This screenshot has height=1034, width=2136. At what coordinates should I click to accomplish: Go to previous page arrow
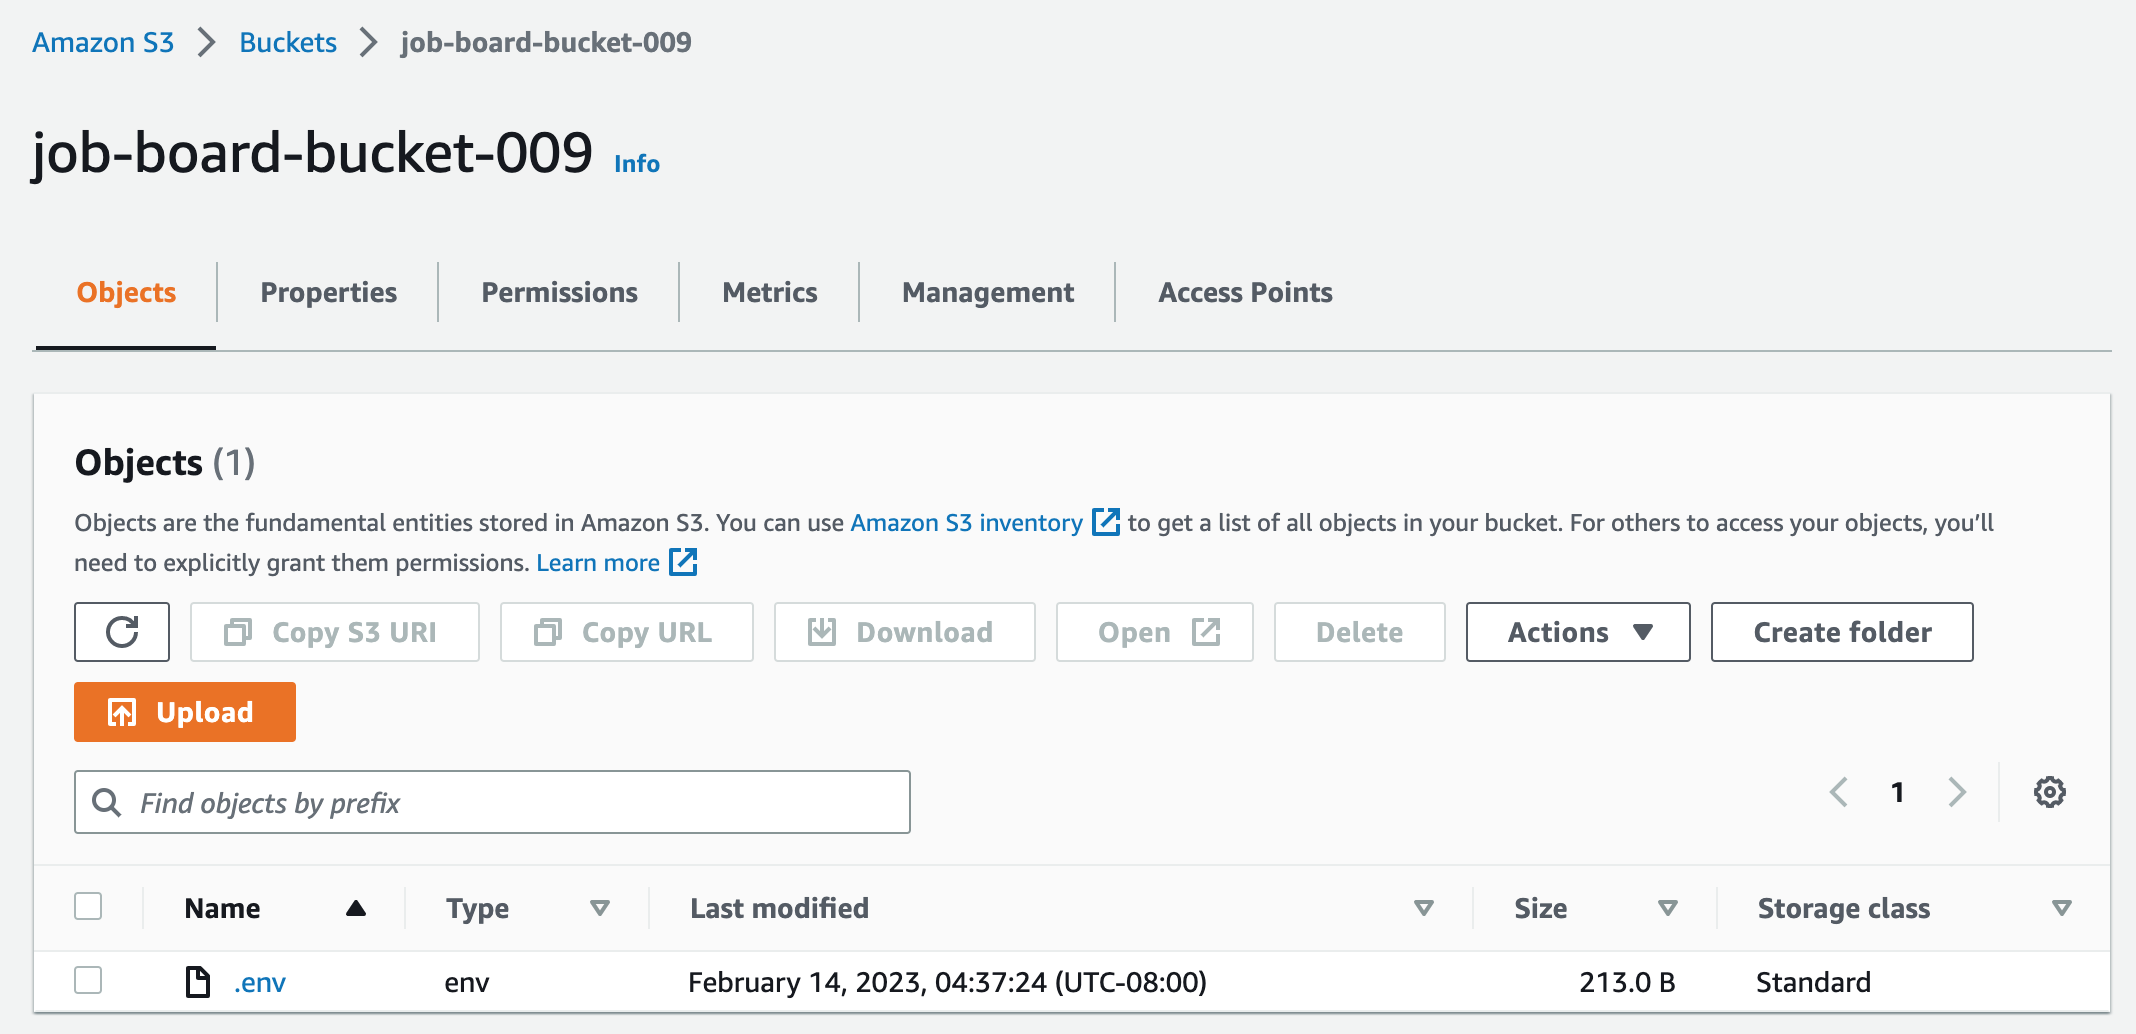tap(1838, 792)
